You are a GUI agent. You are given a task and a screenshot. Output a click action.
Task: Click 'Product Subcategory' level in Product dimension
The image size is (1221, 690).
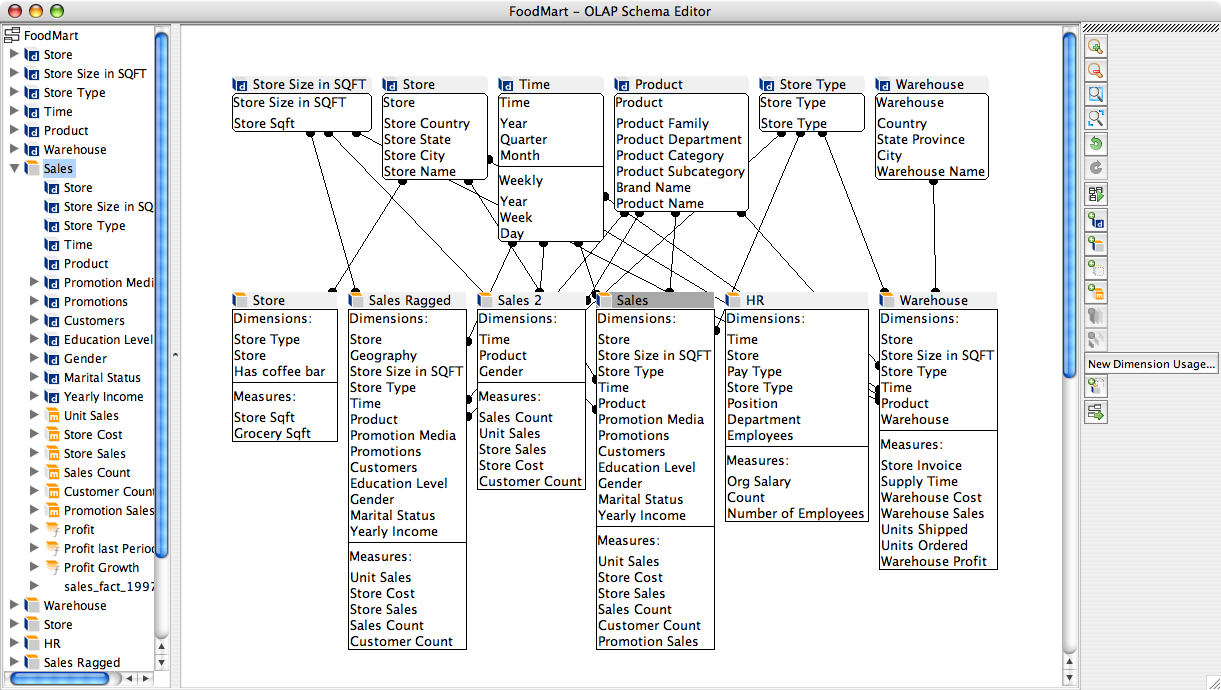(680, 172)
